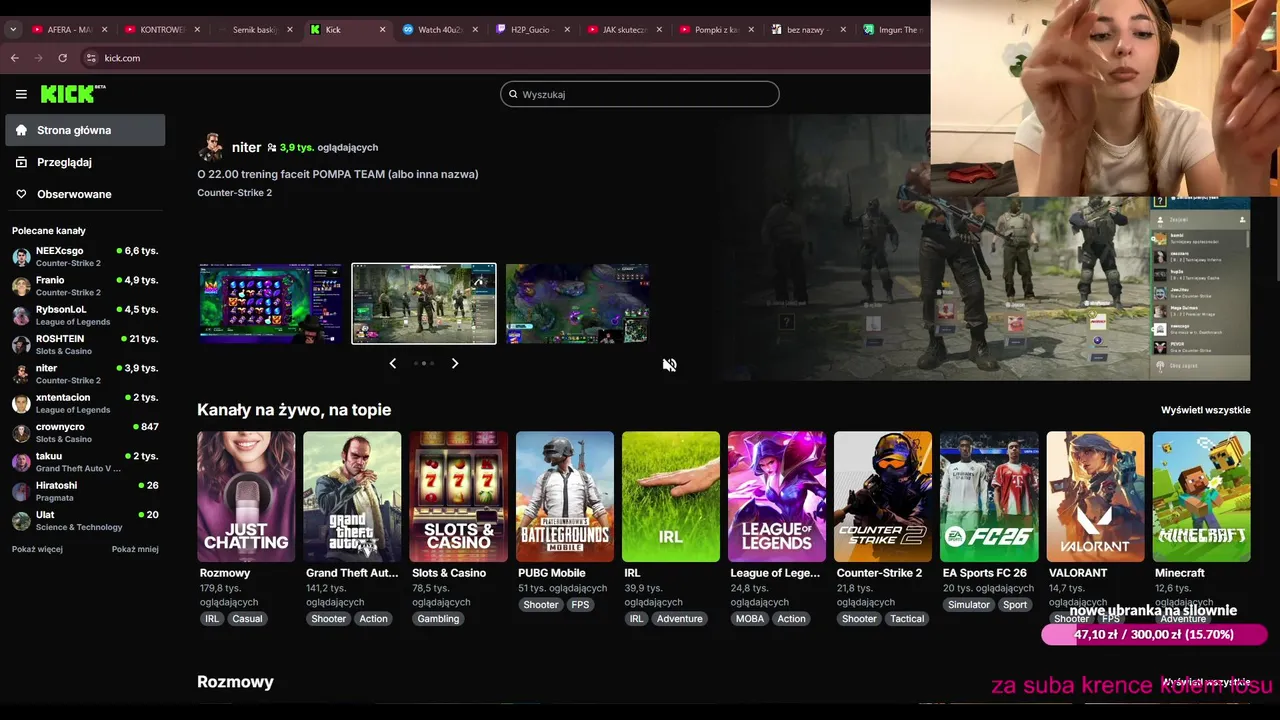
Task: Click the Rozmowy section heading
Action: (235, 682)
